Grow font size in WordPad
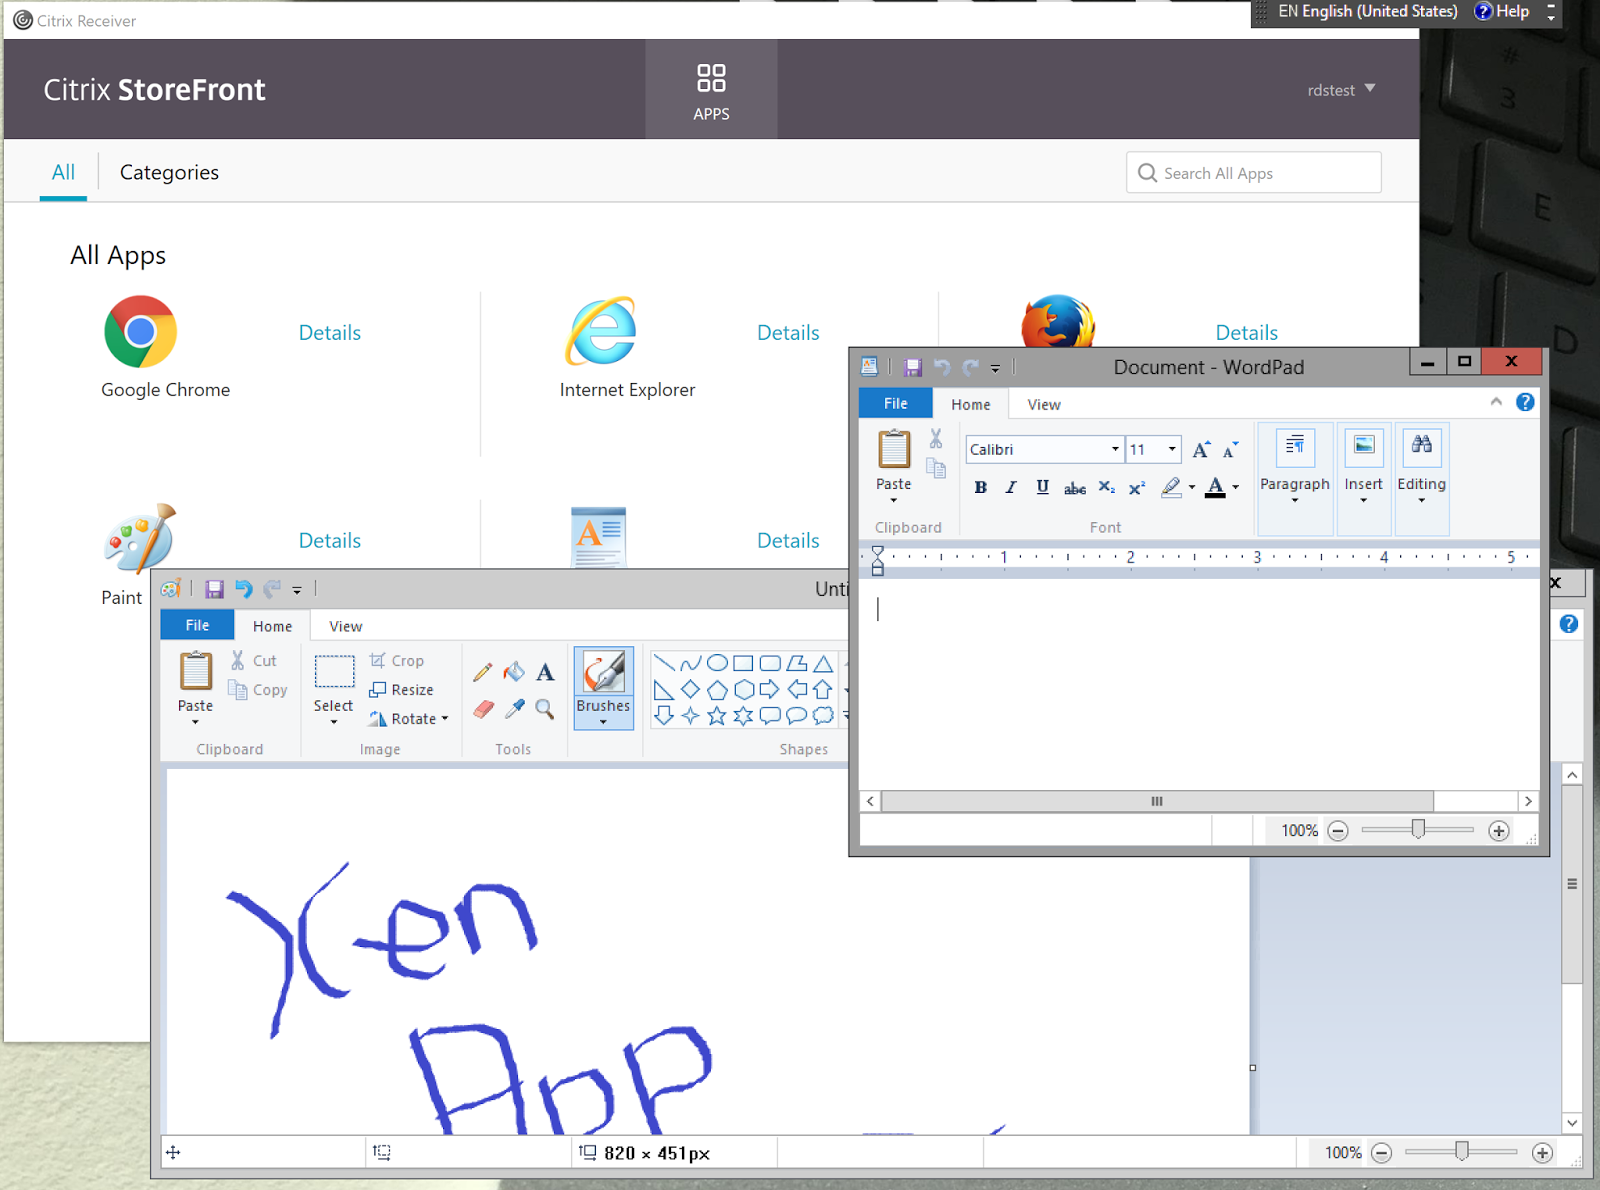Image resolution: width=1600 pixels, height=1190 pixels. pyautogui.click(x=1201, y=450)
